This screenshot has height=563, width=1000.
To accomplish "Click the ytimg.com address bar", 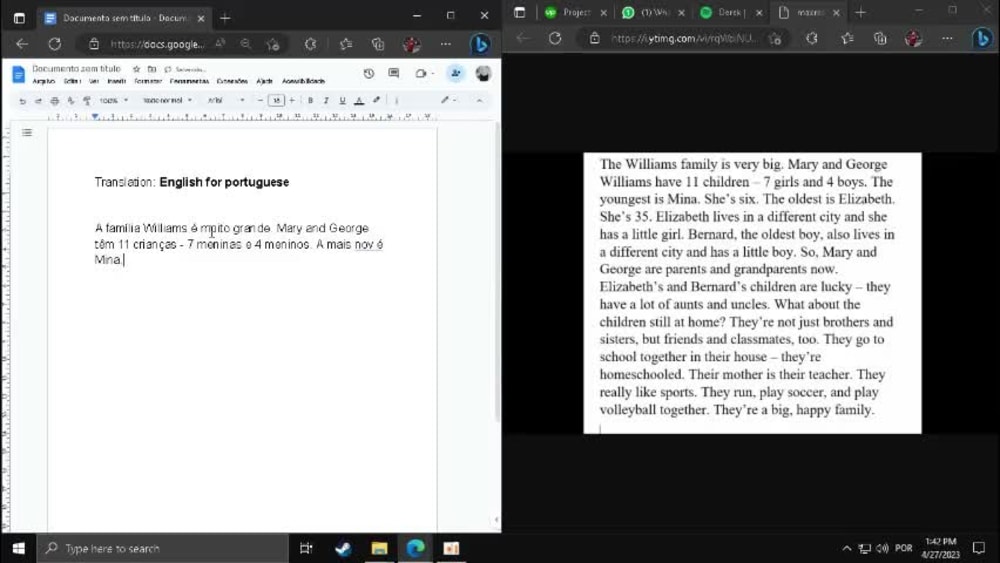I will click(x=684, y=38).
